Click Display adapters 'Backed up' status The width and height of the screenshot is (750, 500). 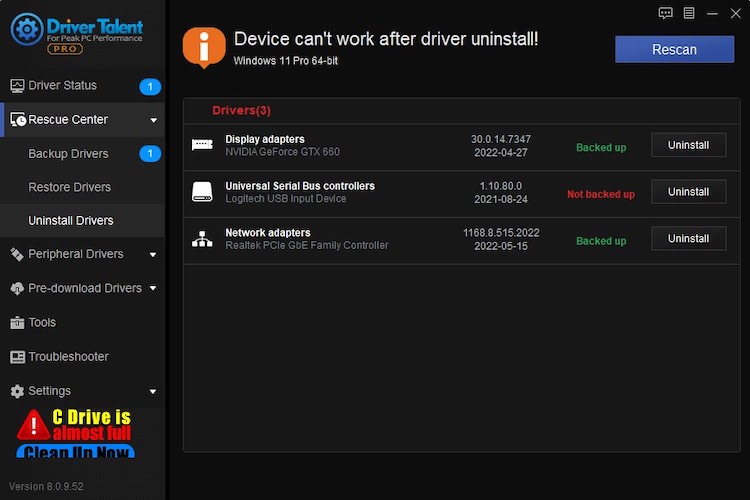pyautogui.click(x=601, y=147)
